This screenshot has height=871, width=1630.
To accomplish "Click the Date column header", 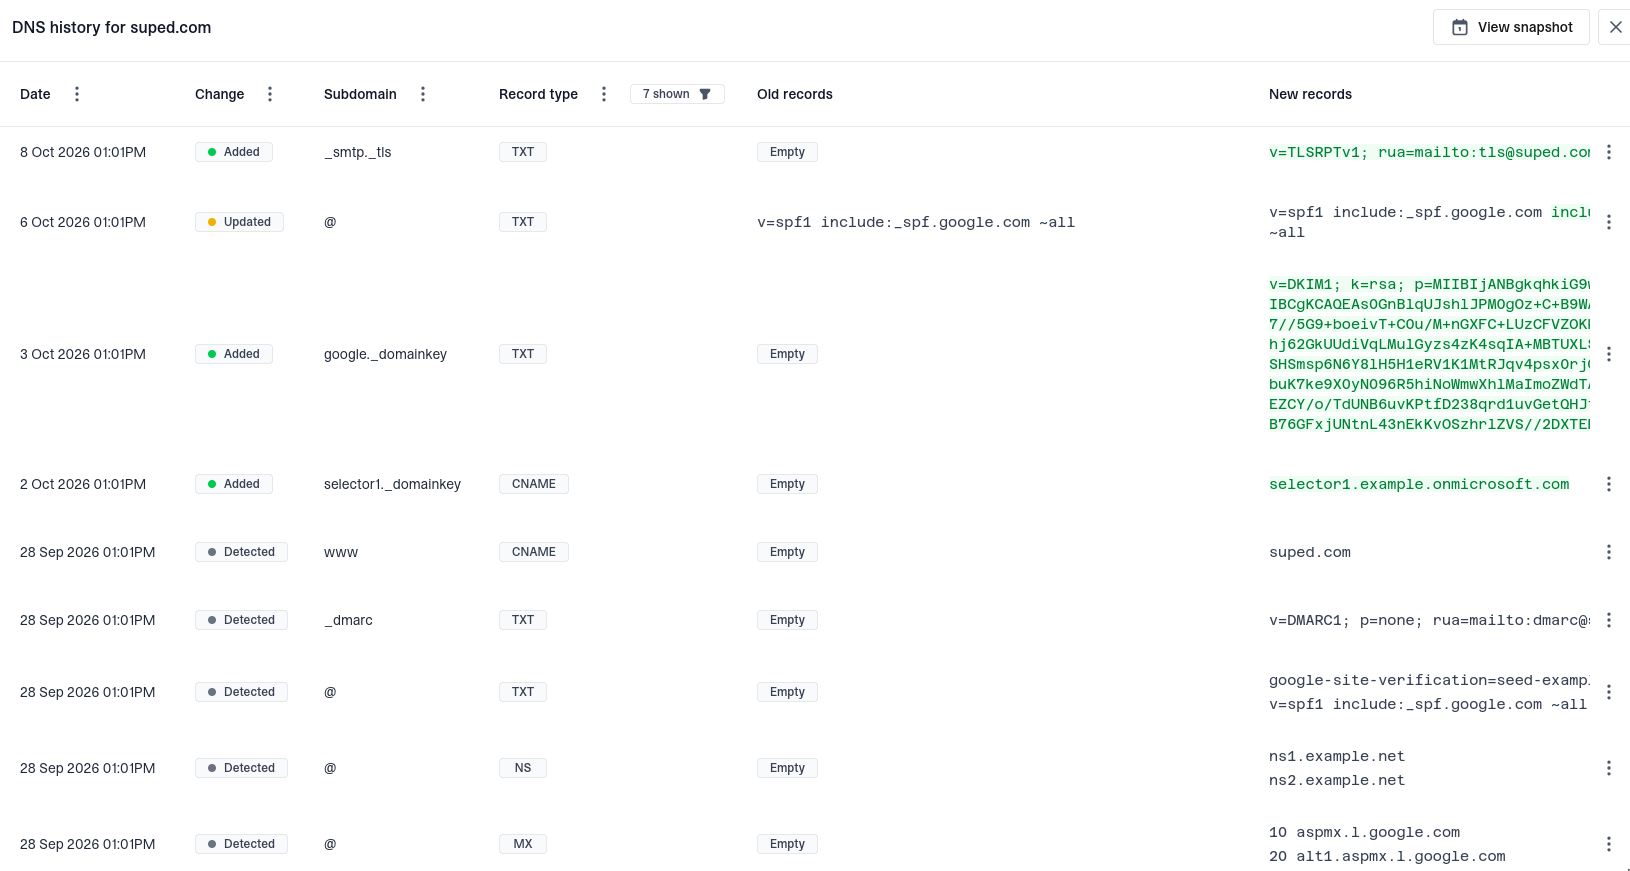I will [x=35, y=94].
